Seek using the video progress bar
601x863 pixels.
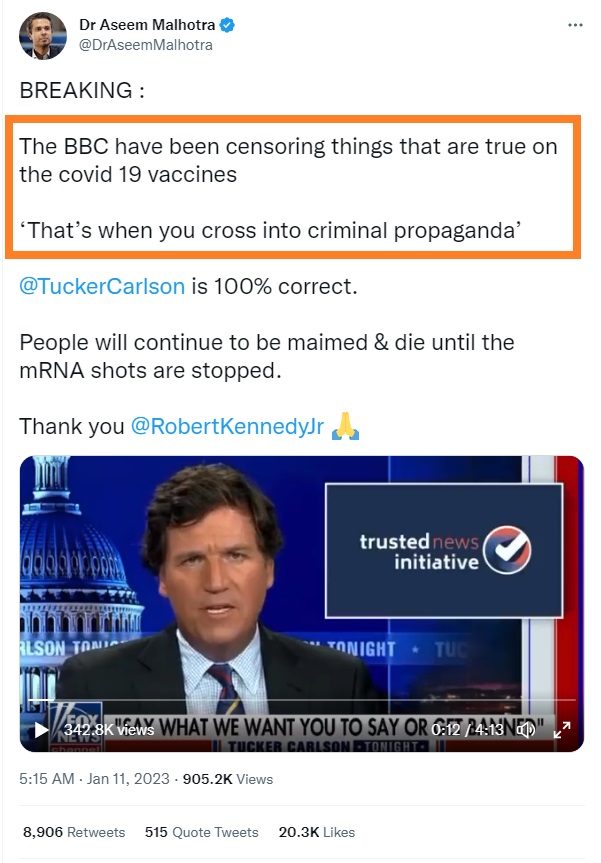pyautogui.click(x=302, y=700)
